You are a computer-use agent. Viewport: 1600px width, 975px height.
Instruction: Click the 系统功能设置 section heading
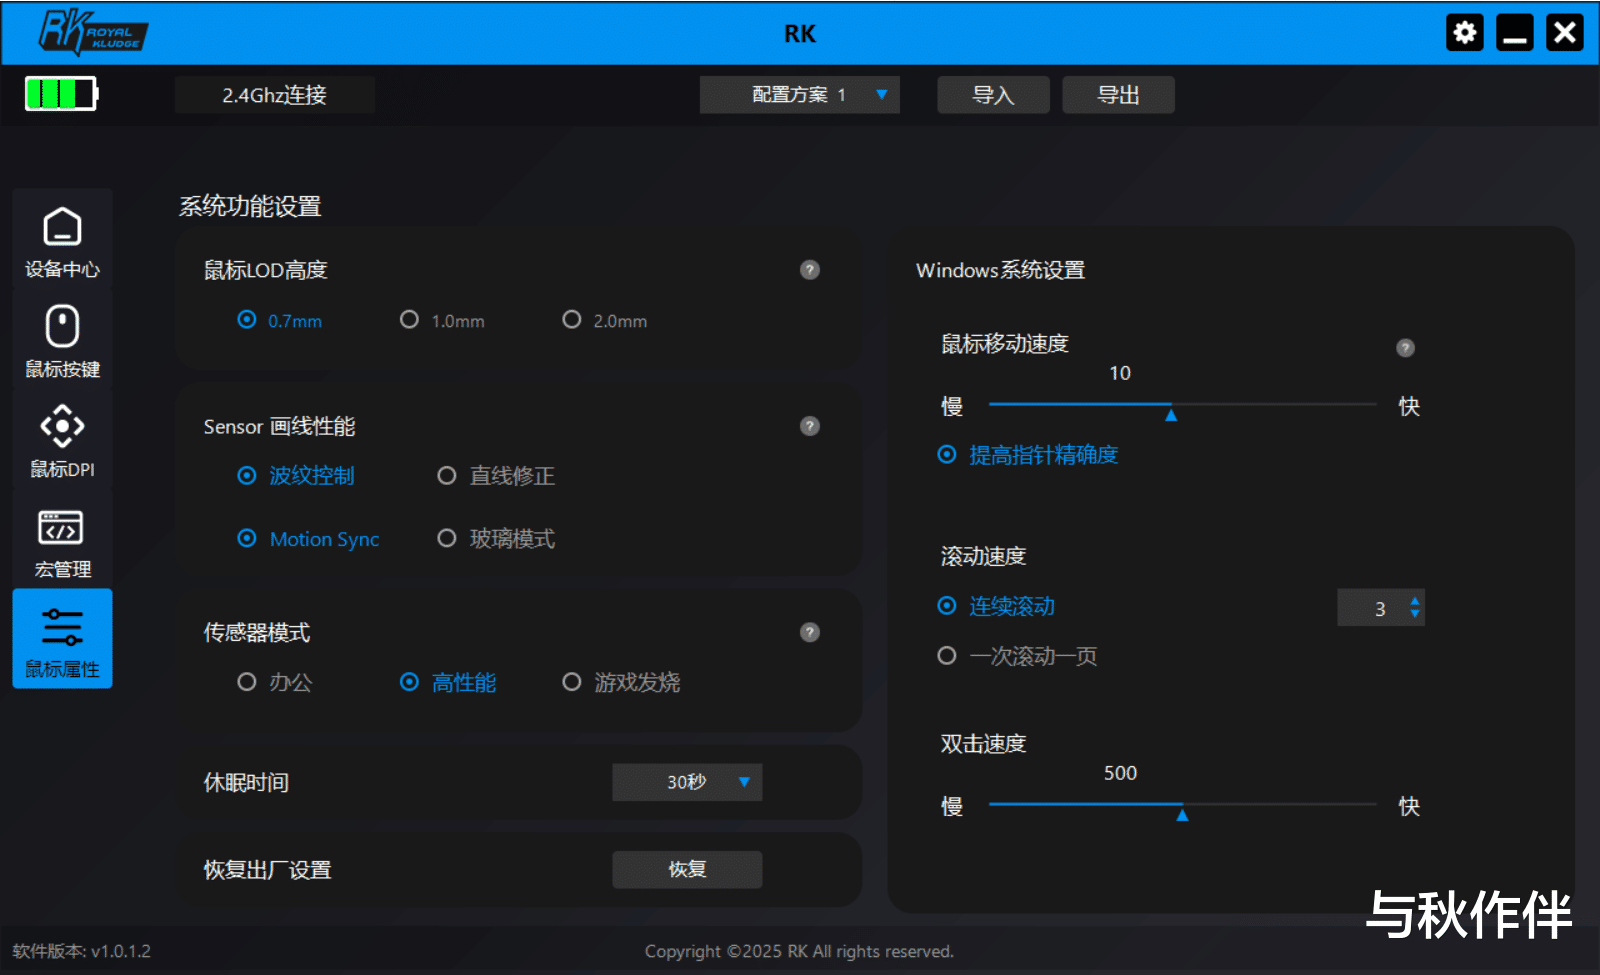pyautogui.click(x=249, y=206)
